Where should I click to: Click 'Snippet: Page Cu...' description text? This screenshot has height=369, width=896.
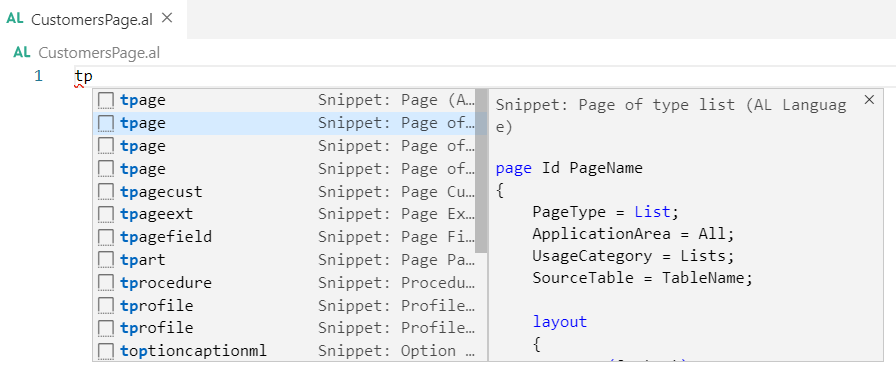point(397,192)
